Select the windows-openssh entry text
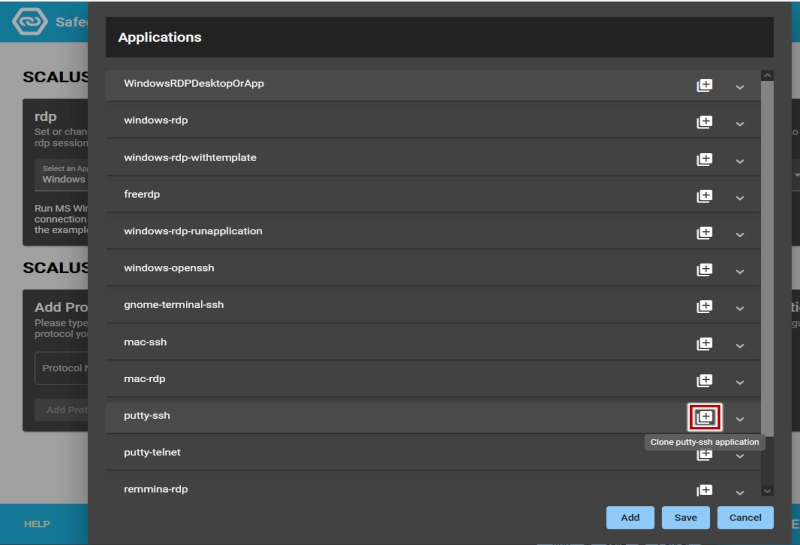This screenshot has width=800, height=545. (169, 268)
